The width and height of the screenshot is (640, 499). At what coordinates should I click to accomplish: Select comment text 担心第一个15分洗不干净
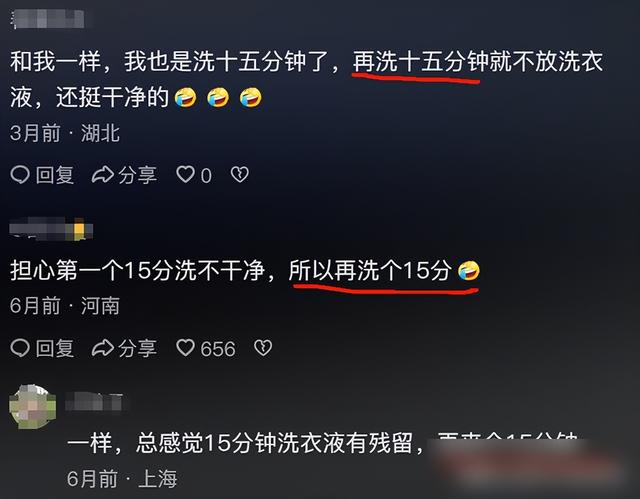(138, 270)
